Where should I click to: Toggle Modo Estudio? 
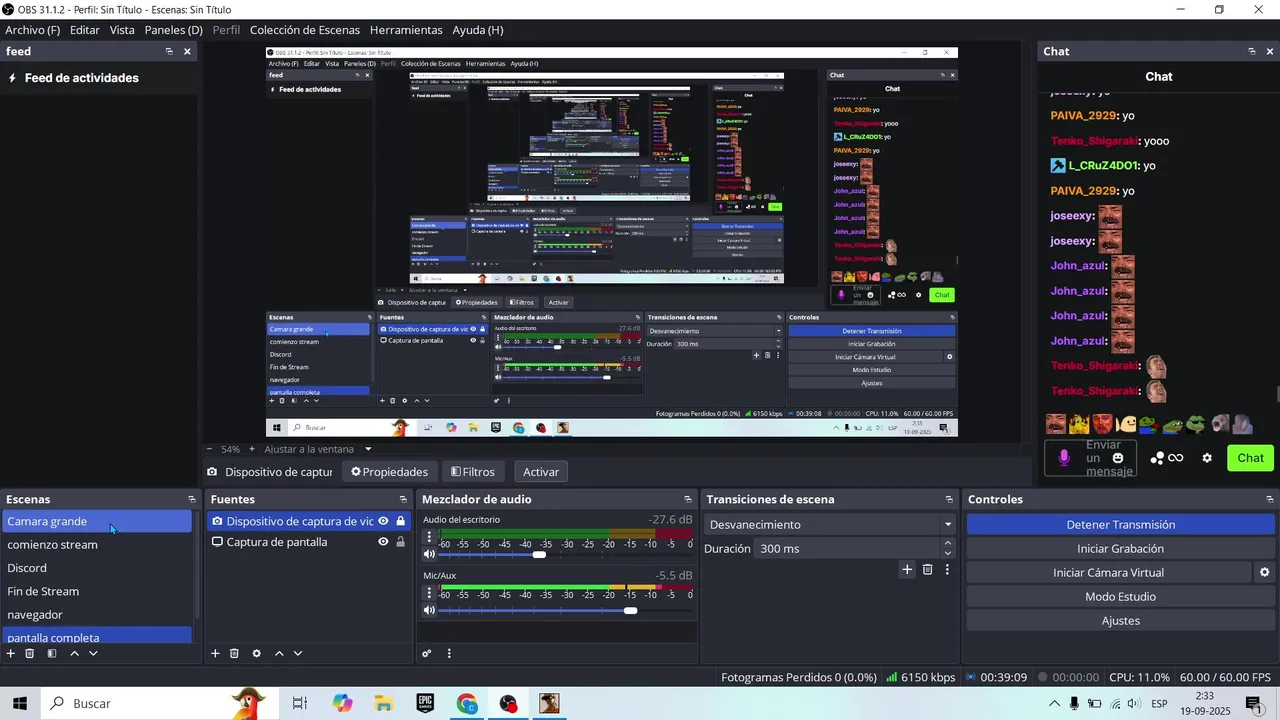[x=1120, y=597]
